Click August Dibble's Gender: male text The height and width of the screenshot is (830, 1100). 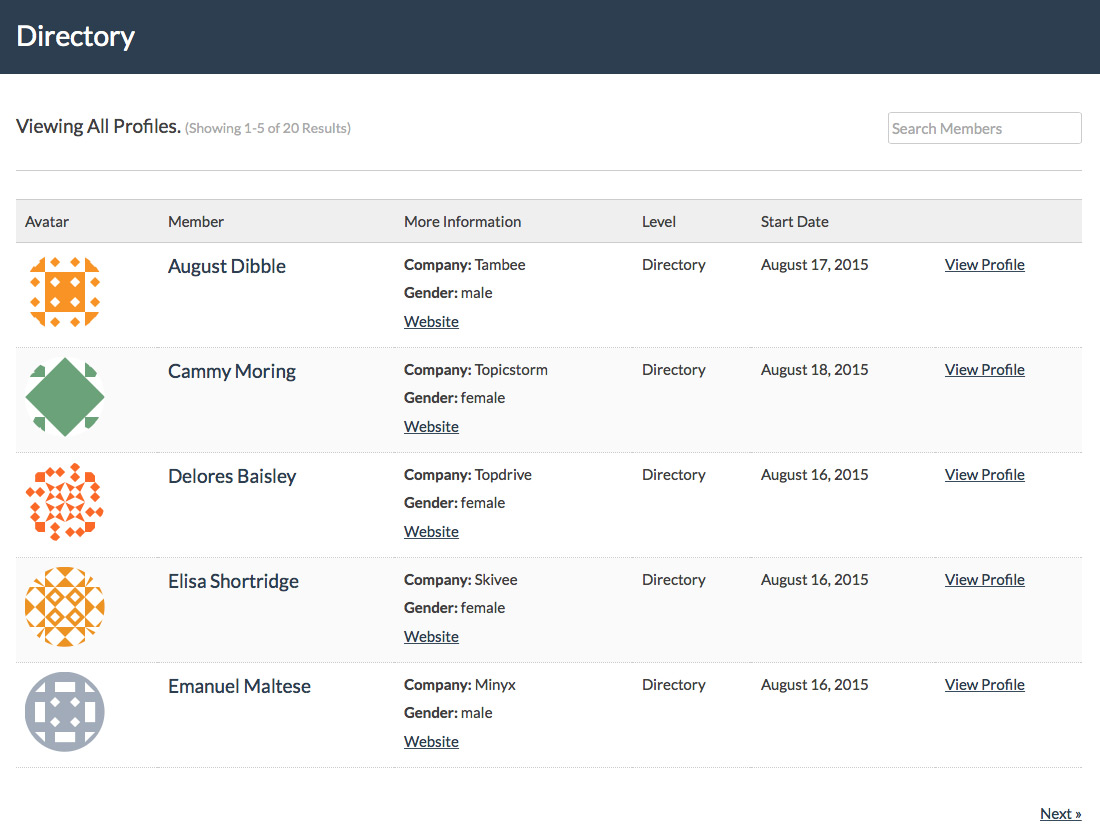[x=448, y=293]
